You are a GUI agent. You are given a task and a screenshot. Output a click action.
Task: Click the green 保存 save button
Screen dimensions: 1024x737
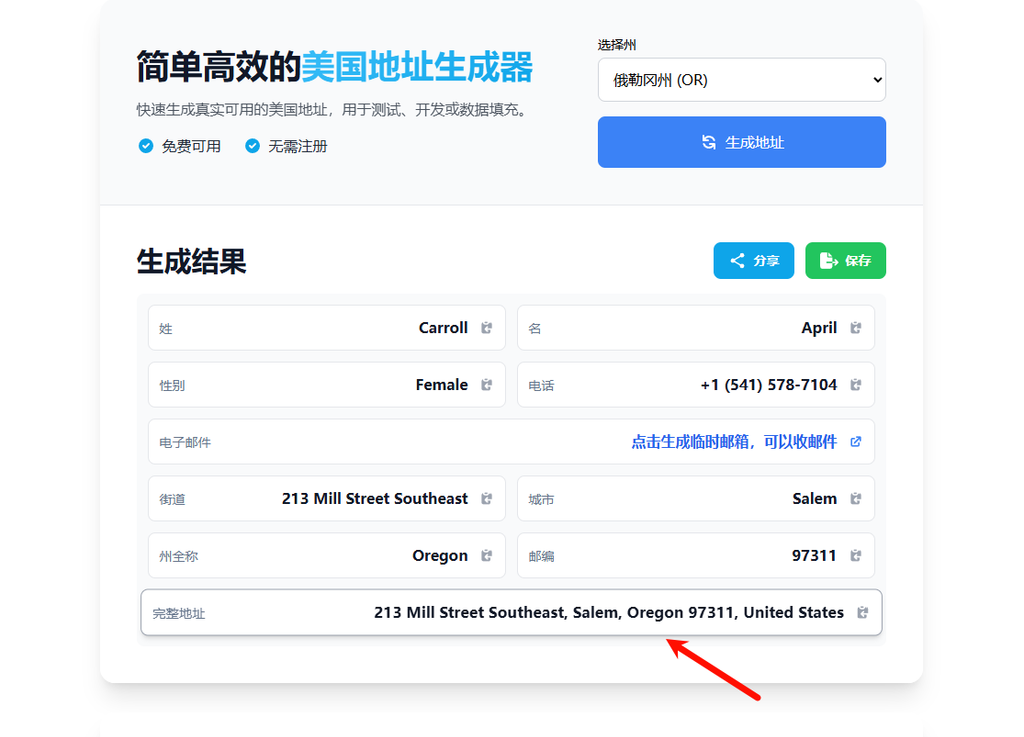click(x=846, y=260)
